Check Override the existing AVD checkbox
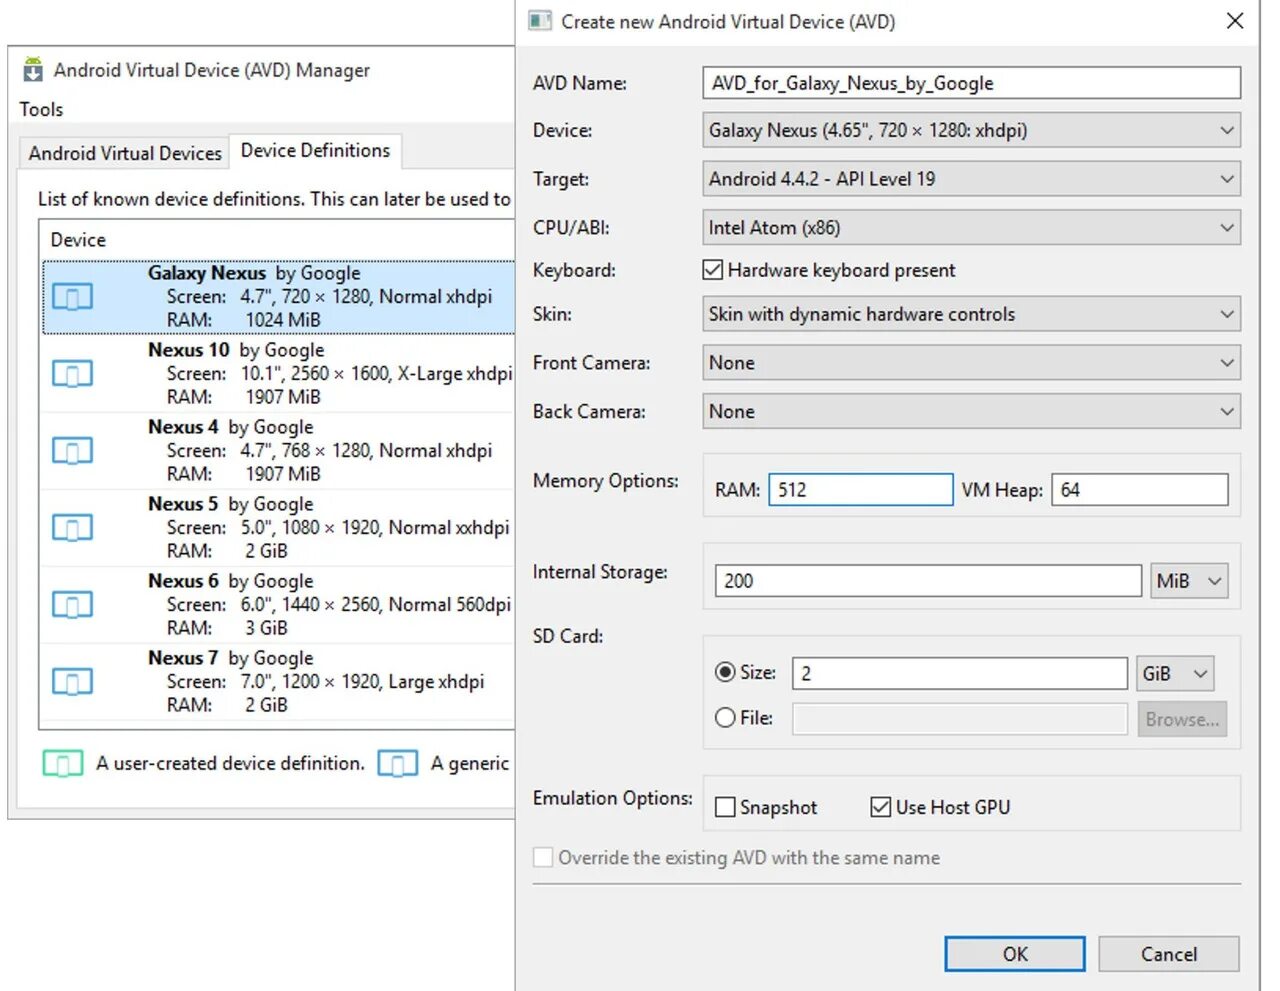The image size is (1280, 991). (543, 857)
